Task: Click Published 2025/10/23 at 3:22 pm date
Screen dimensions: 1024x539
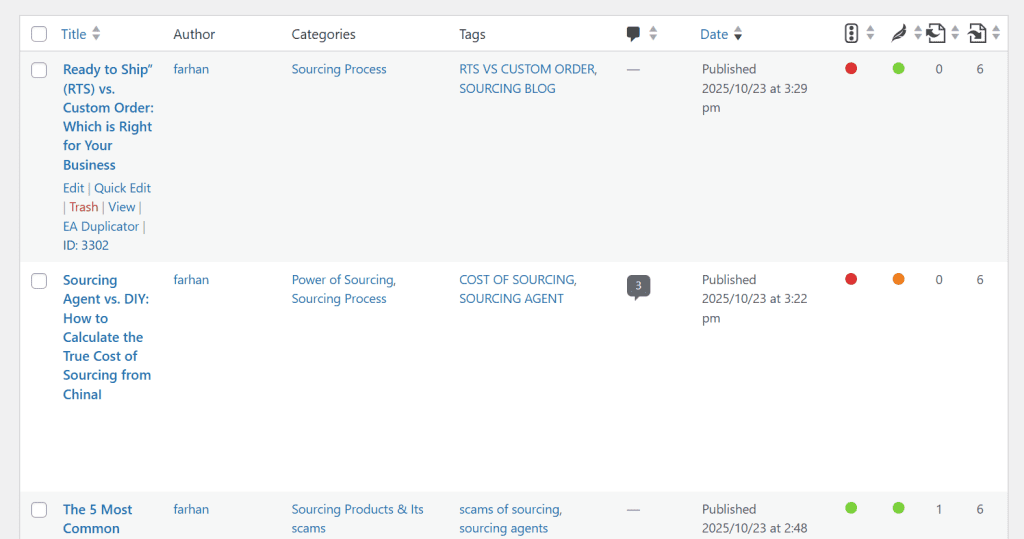Action: 754,299
